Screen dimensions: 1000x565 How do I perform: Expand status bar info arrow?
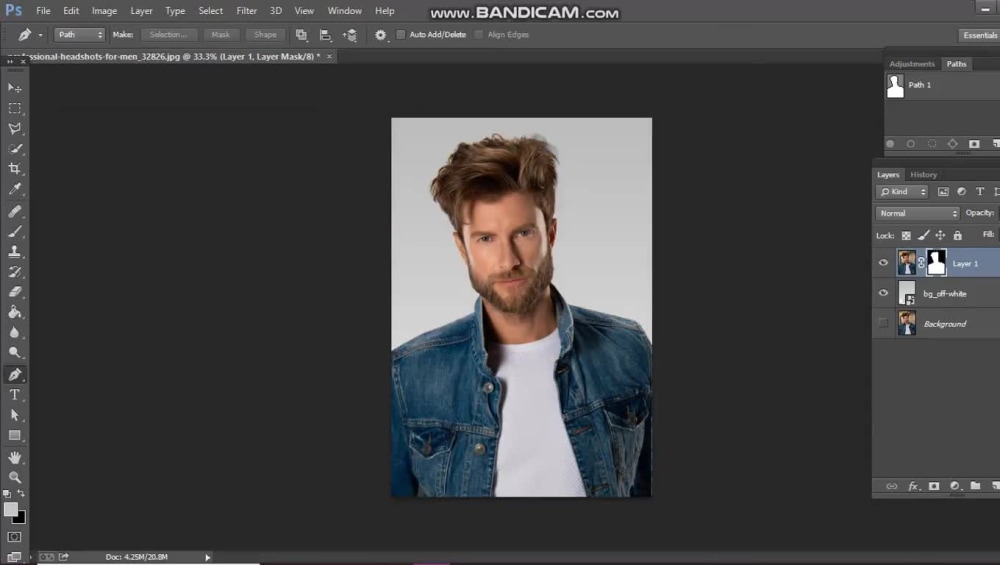207,557
